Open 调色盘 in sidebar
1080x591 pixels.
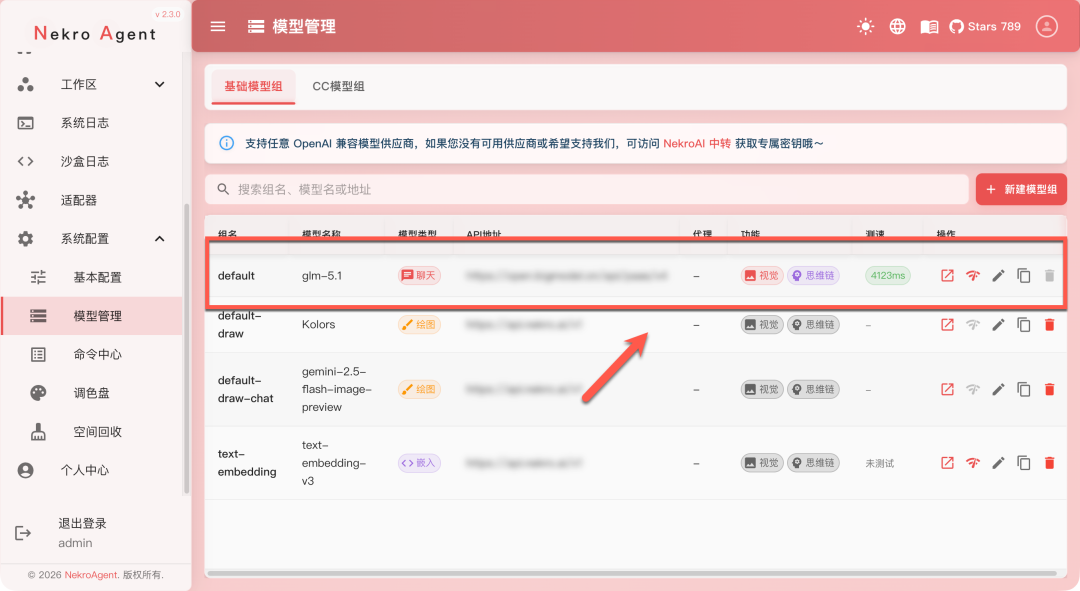92,393
